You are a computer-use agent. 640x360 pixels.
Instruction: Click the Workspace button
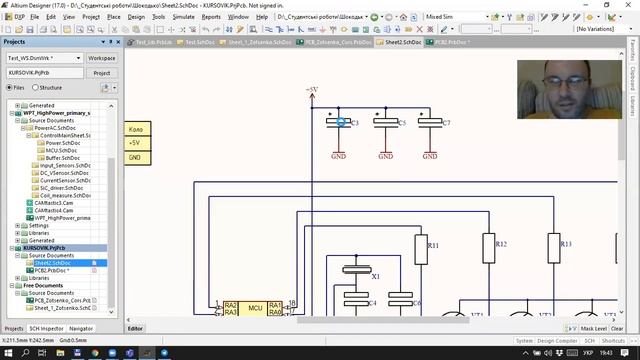(x=102, y=58)
